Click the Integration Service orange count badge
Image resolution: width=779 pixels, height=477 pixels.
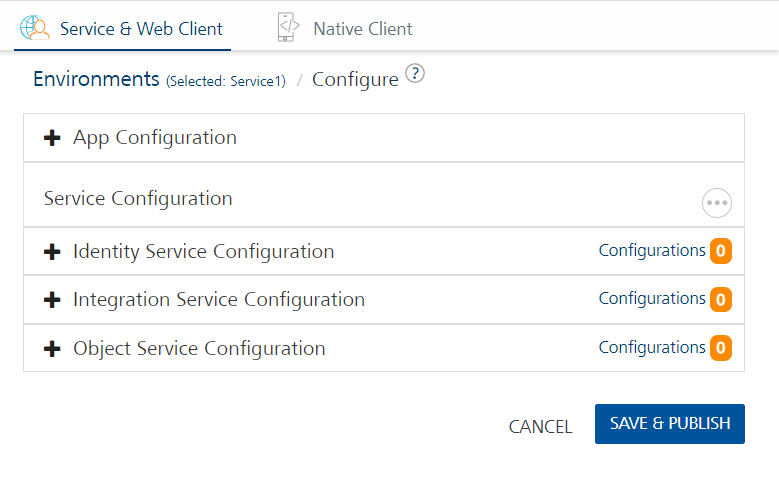(720, 299)
